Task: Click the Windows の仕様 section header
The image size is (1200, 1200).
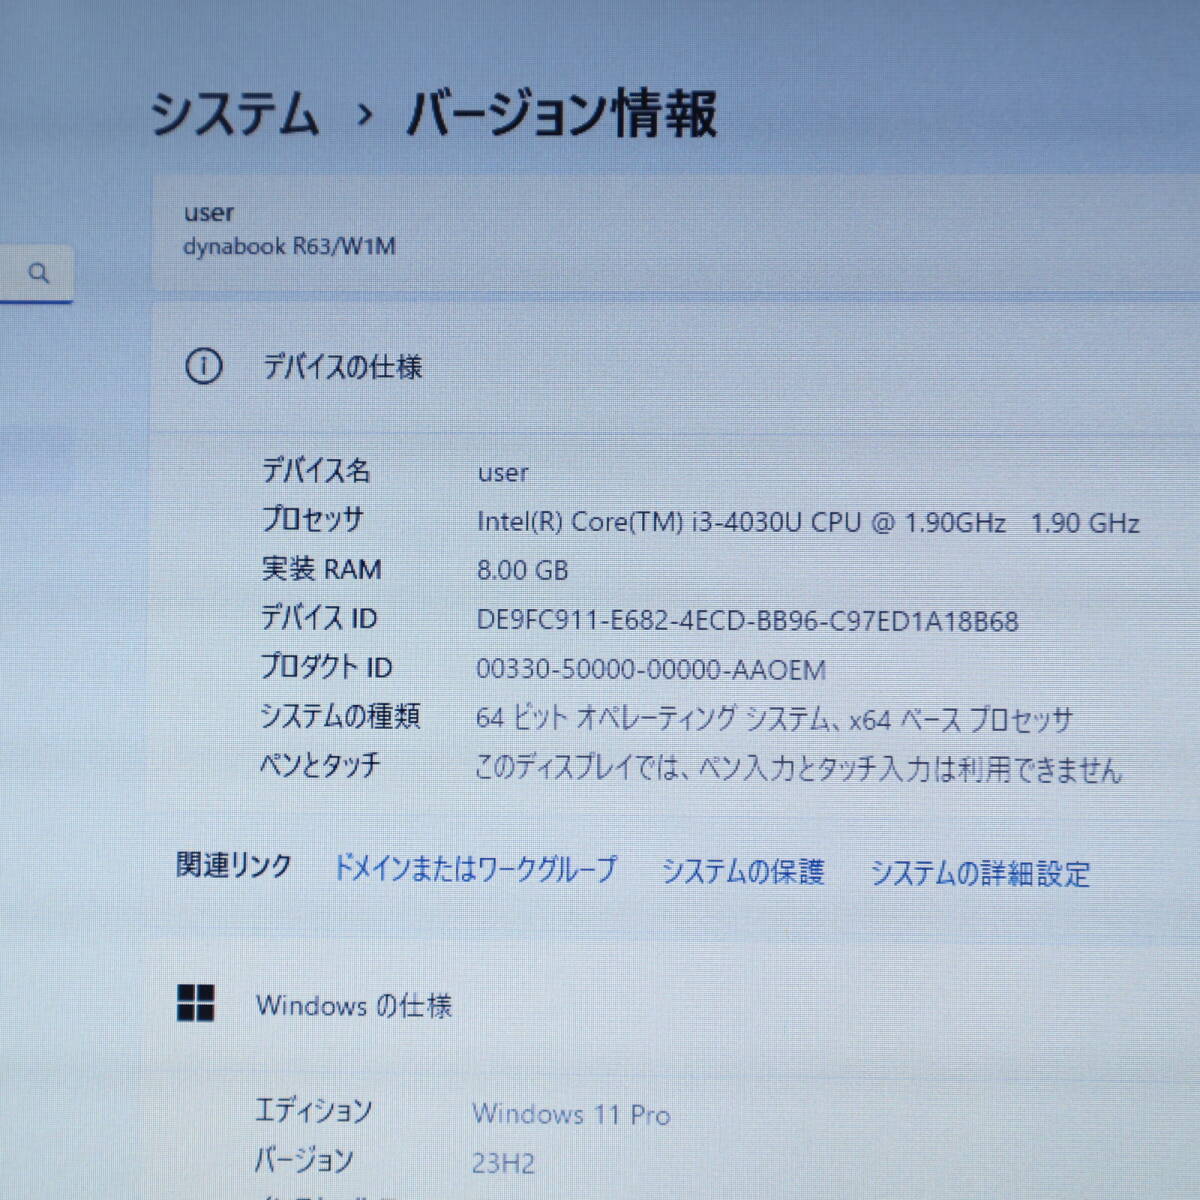Action: pyautogui.click(x=354, y=1005)
